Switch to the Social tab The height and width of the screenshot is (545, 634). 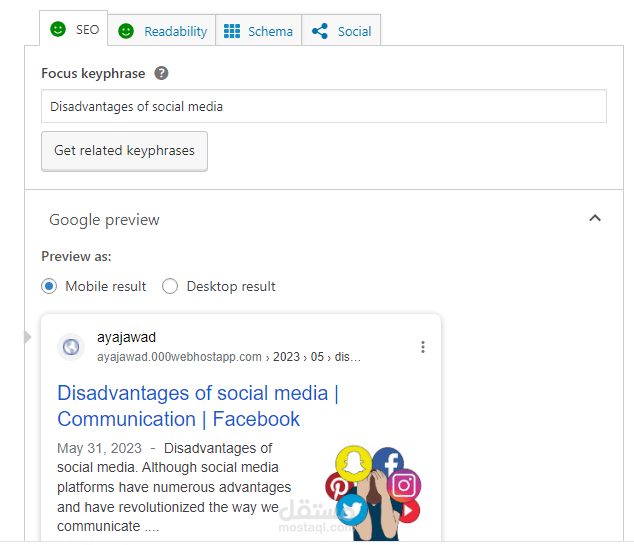354,31
